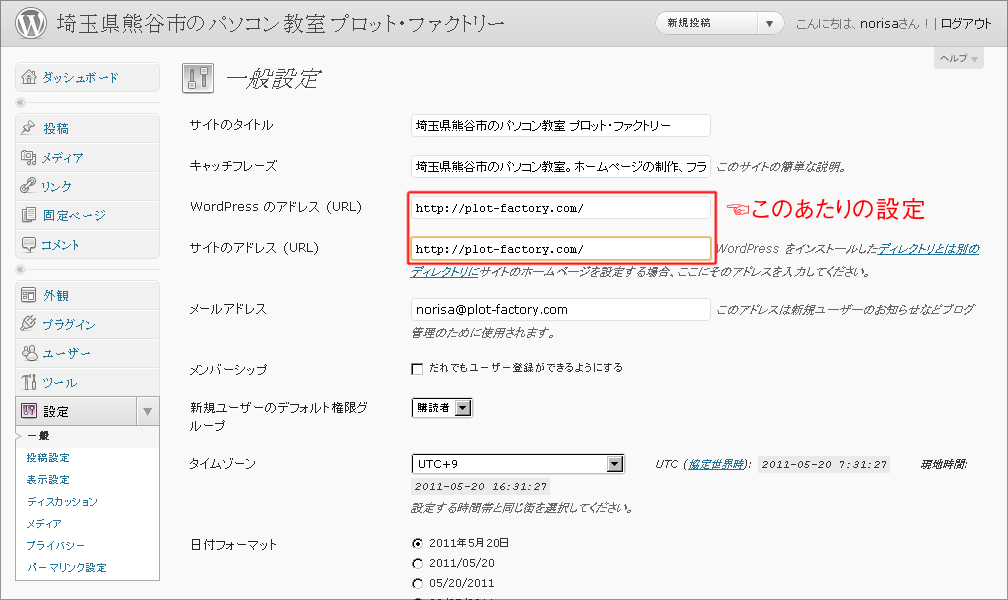The width and height of the screenshot is (1008, 600).
Task: Open ツール menu
Action: (x=60, y=383)
